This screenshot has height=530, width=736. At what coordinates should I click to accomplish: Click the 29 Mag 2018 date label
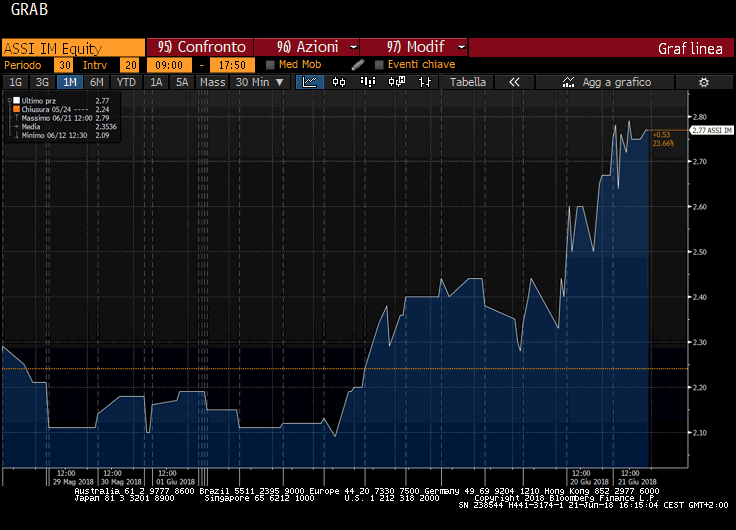click(73, 482)
